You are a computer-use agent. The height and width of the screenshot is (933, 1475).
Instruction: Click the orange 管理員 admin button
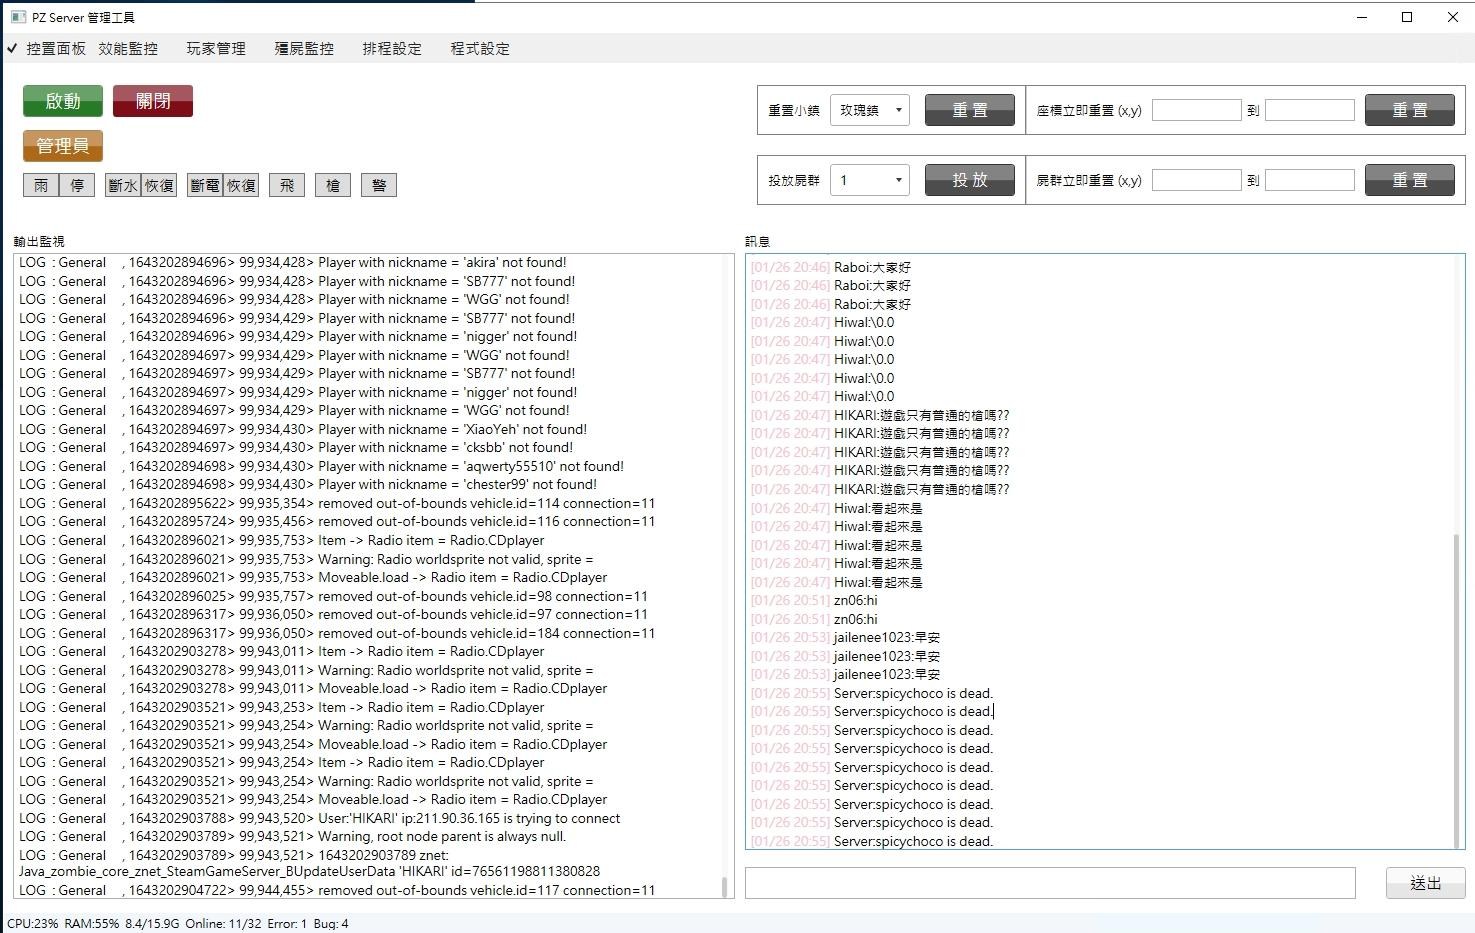point(63,146)
